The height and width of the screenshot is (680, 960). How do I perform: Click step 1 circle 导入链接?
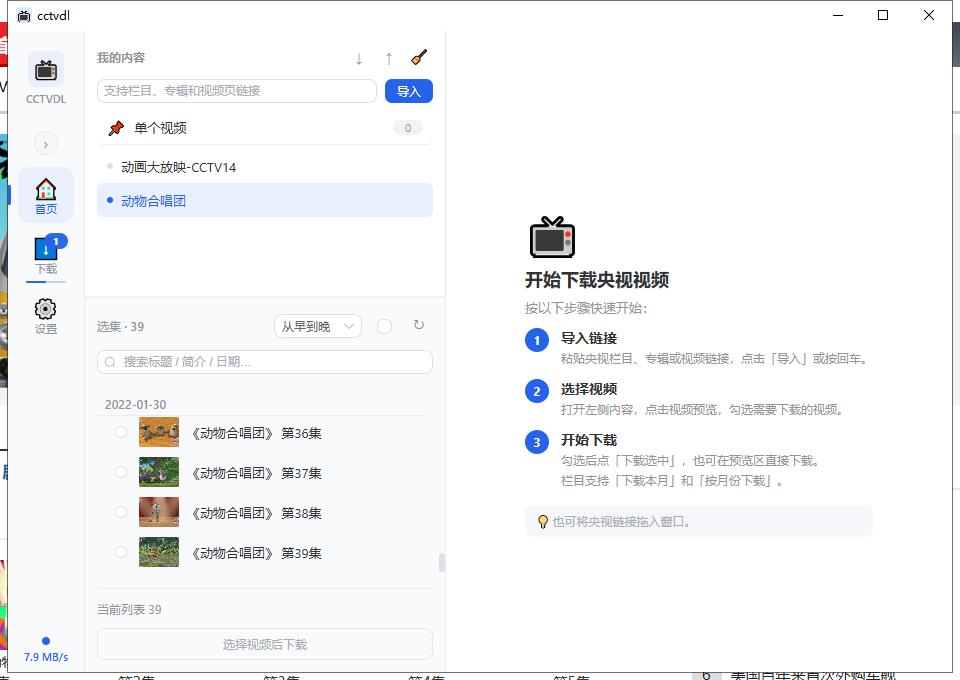pyautogui.click(x=537, y=340)
